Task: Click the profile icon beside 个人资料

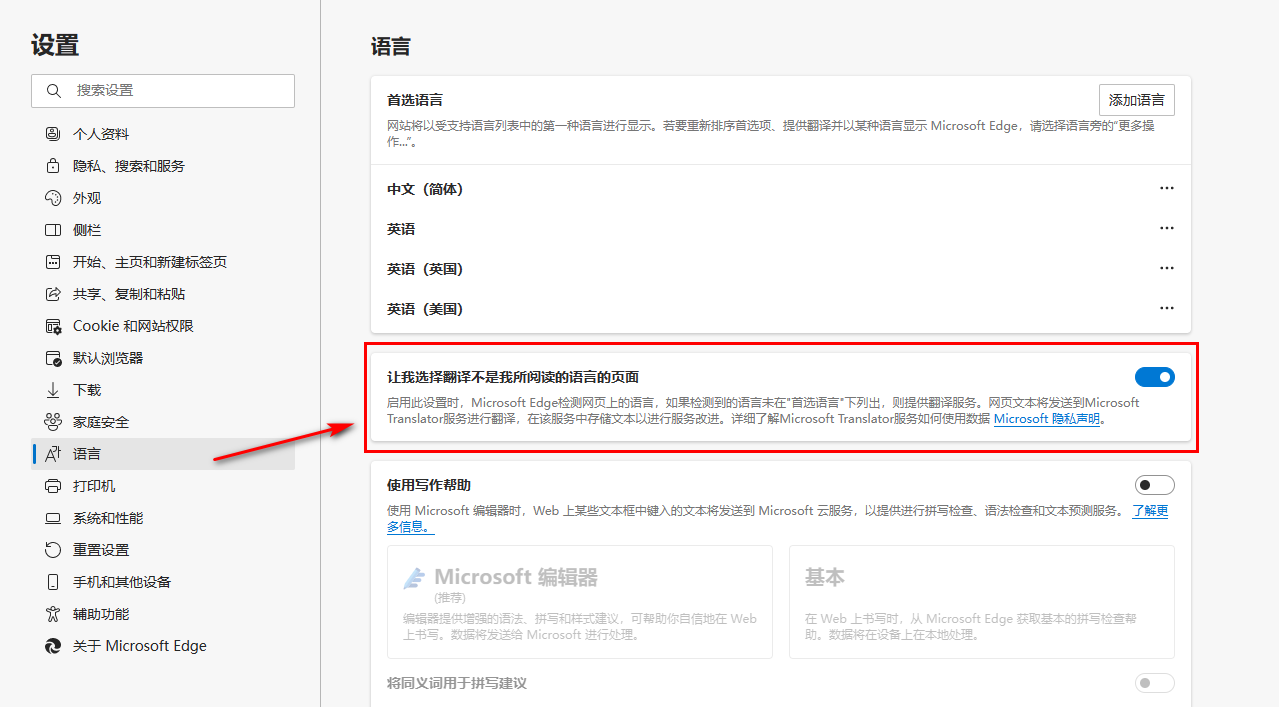Action: click(53, 134)
